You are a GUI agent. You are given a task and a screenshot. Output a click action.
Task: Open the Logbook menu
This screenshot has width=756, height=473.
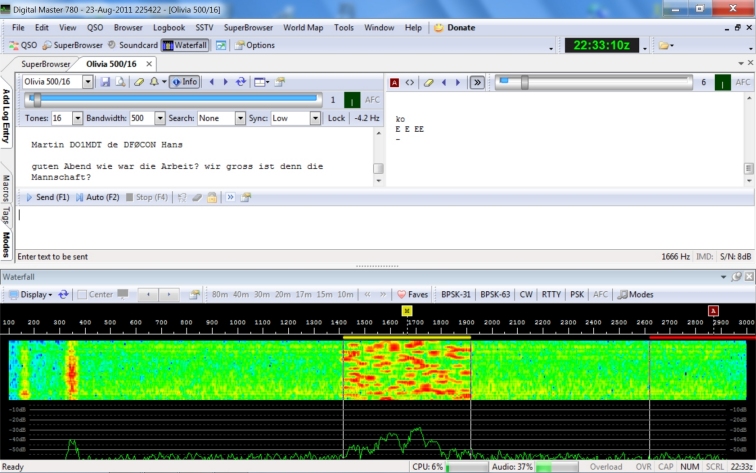(x=169, y=28)
